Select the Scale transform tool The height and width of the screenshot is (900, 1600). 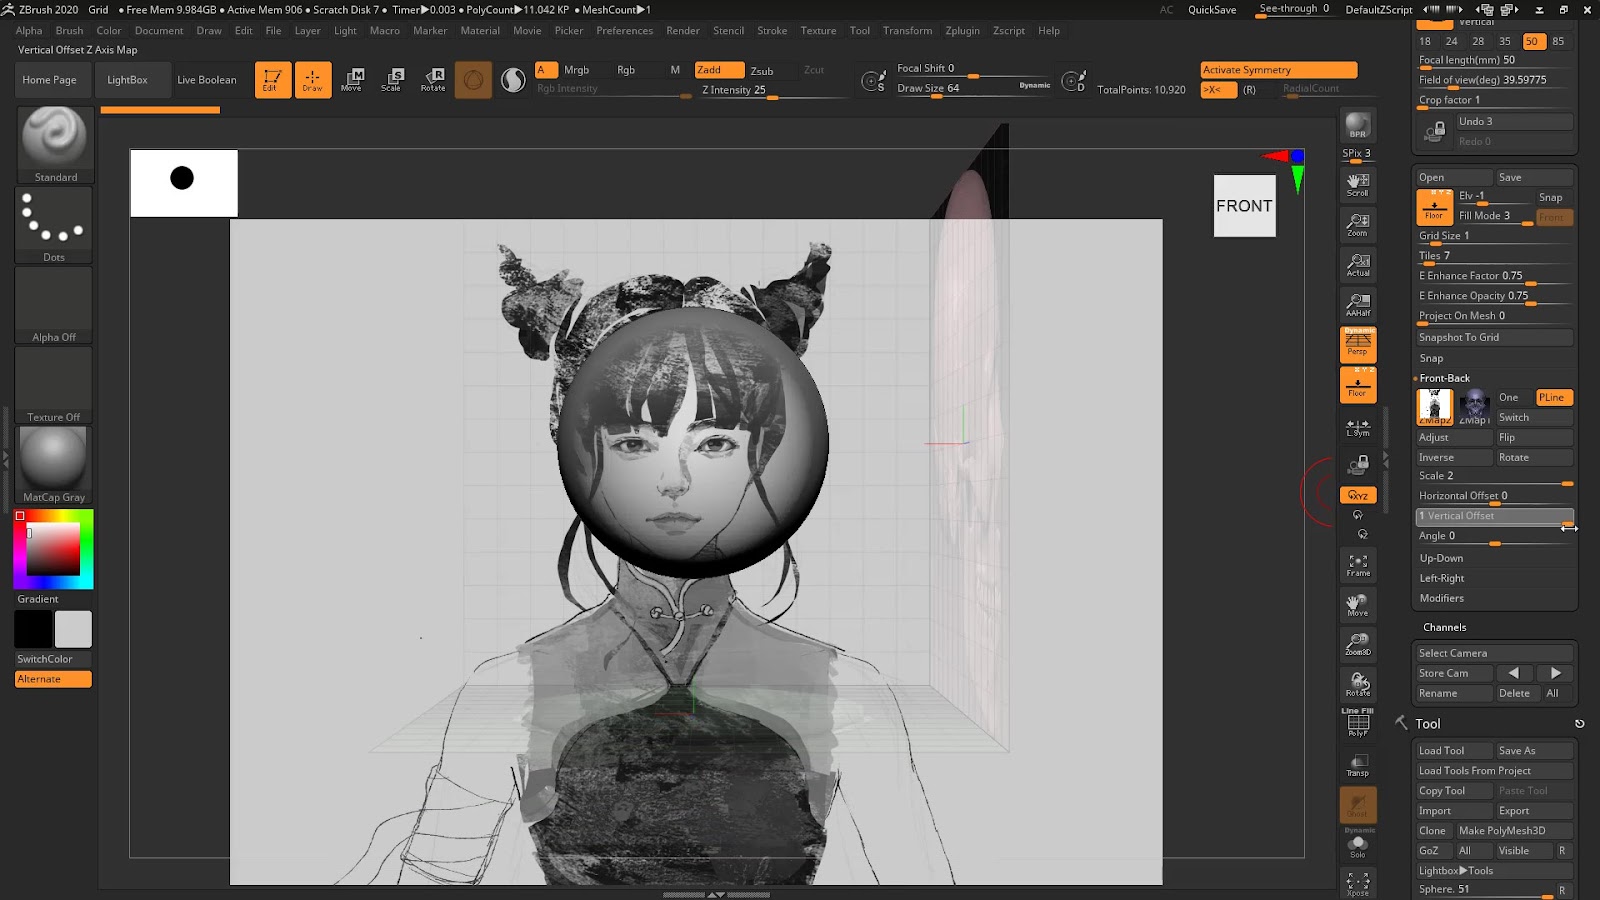(391, 80)
